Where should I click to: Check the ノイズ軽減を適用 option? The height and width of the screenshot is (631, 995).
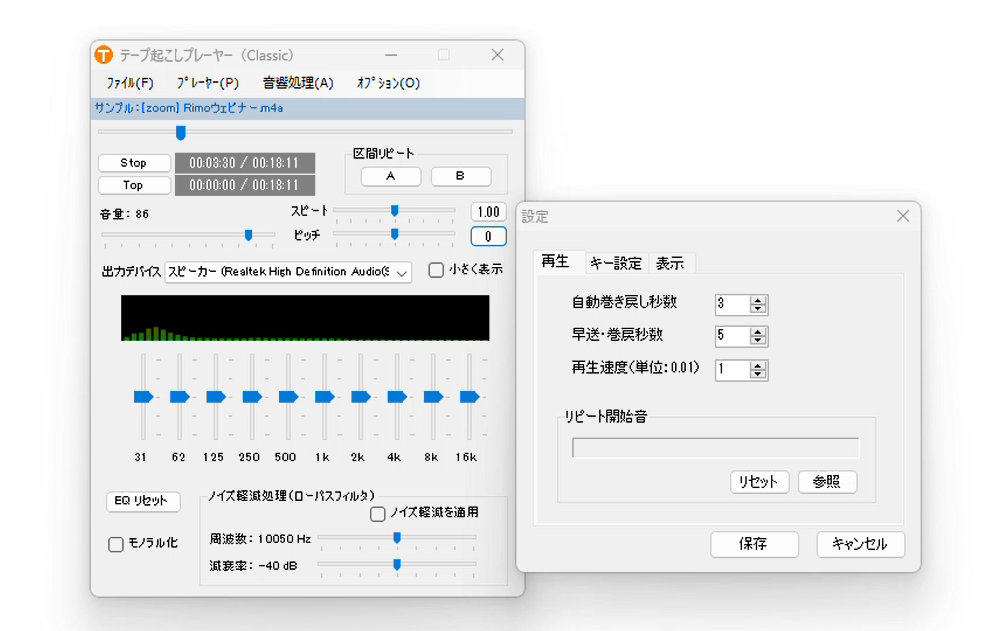(x=378, y=514)
